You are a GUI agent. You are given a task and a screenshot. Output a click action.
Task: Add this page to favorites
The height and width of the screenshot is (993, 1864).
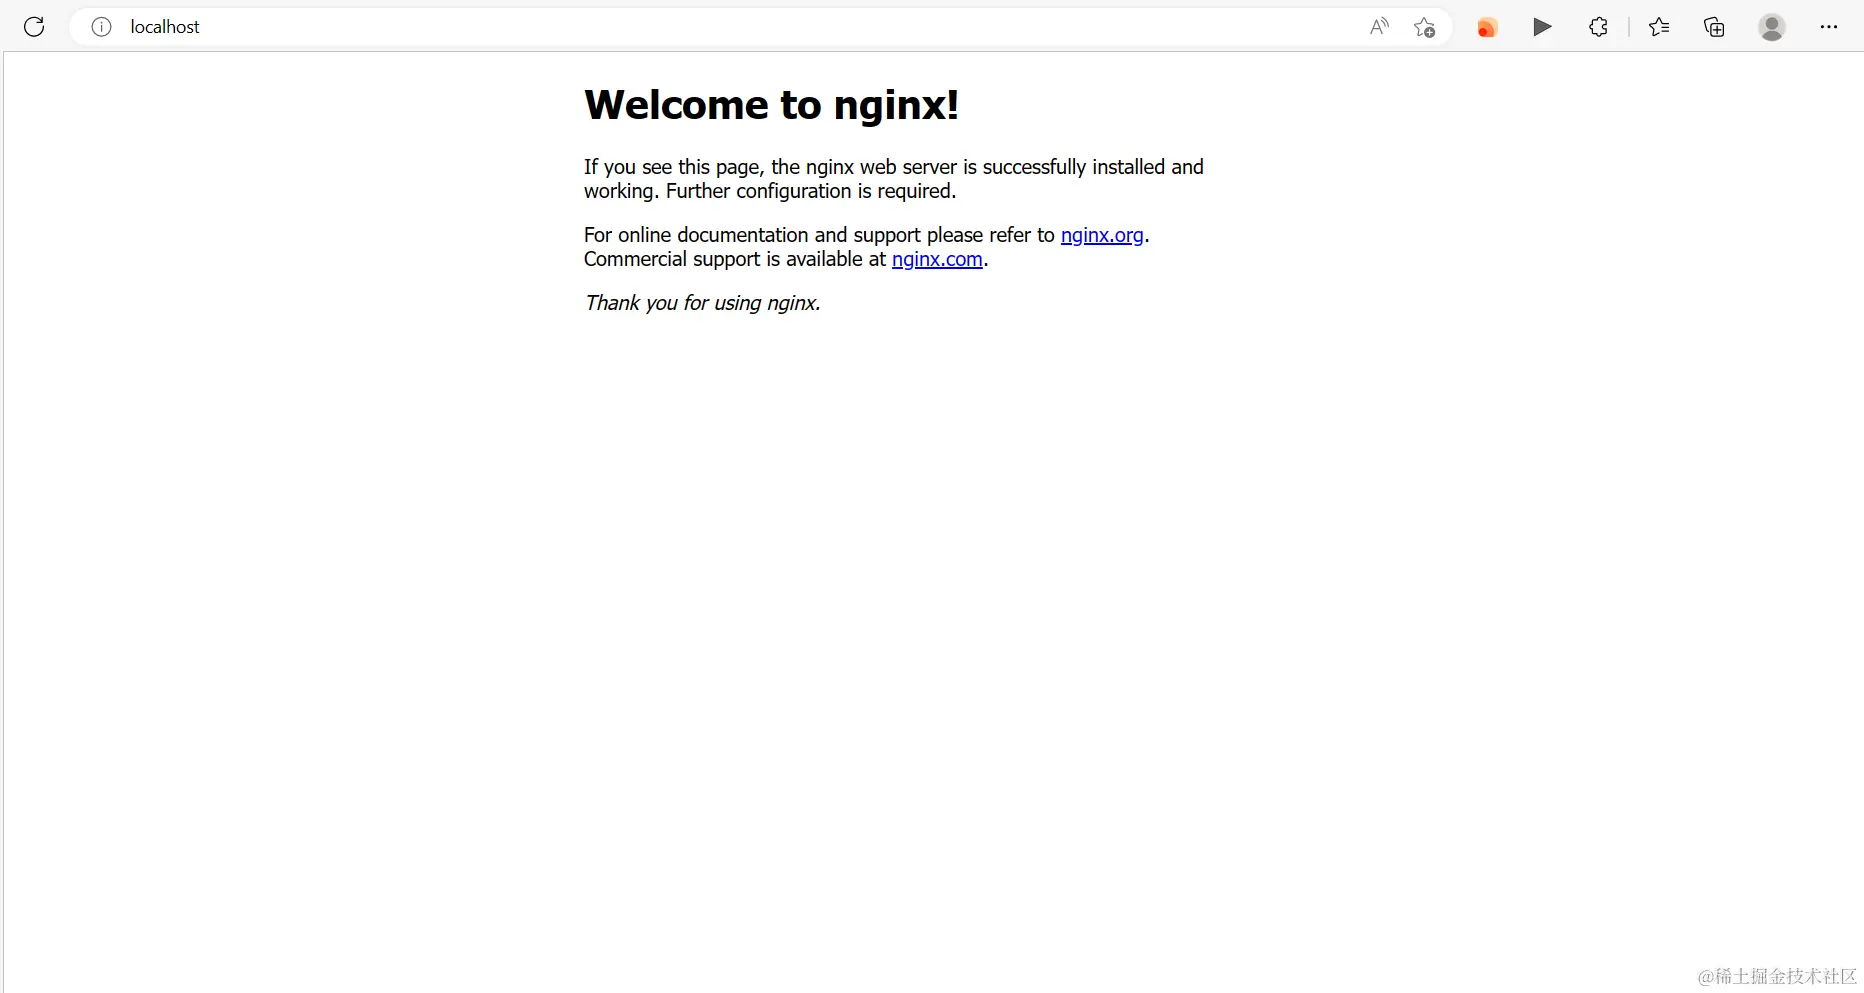pyautogui.click(x=1425, y=27)
